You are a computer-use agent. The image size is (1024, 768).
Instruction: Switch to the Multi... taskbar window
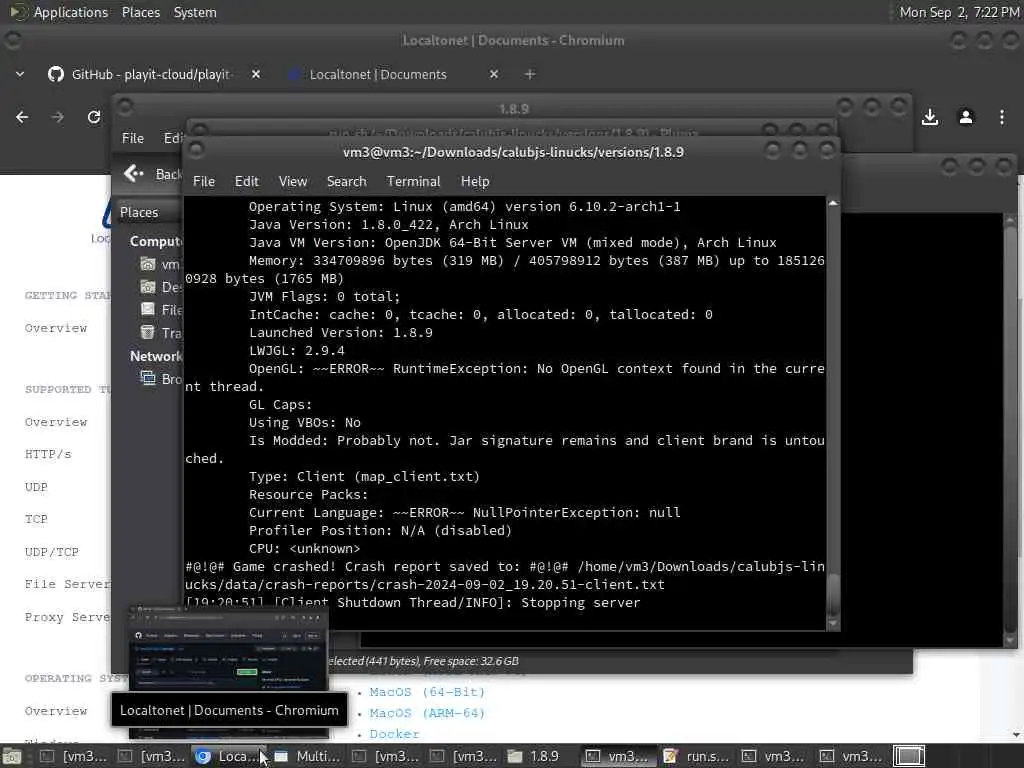(308, 756)
